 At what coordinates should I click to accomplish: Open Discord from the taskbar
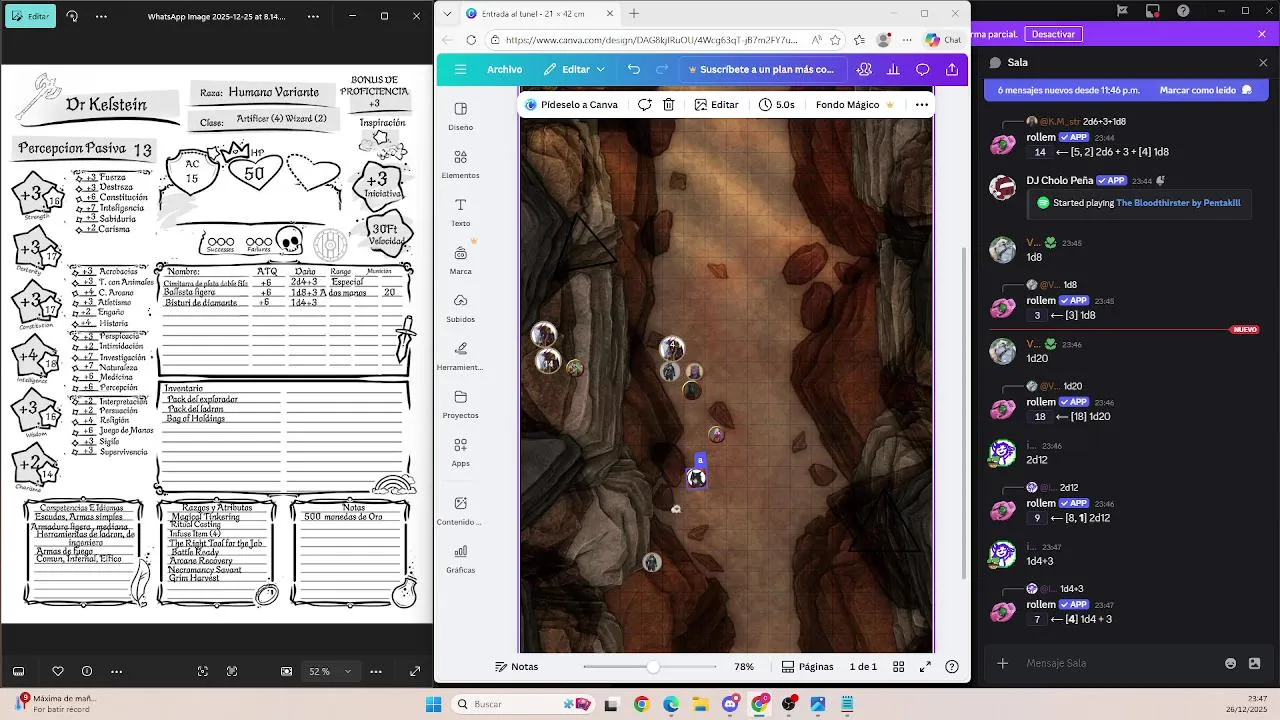click(x=730, y=704)
